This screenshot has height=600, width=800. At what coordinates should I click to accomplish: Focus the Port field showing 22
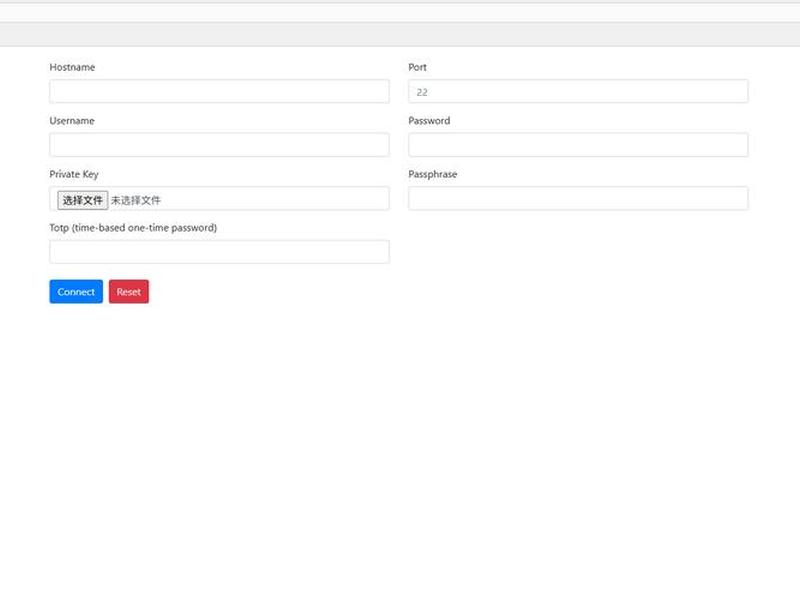pos(578,91)
